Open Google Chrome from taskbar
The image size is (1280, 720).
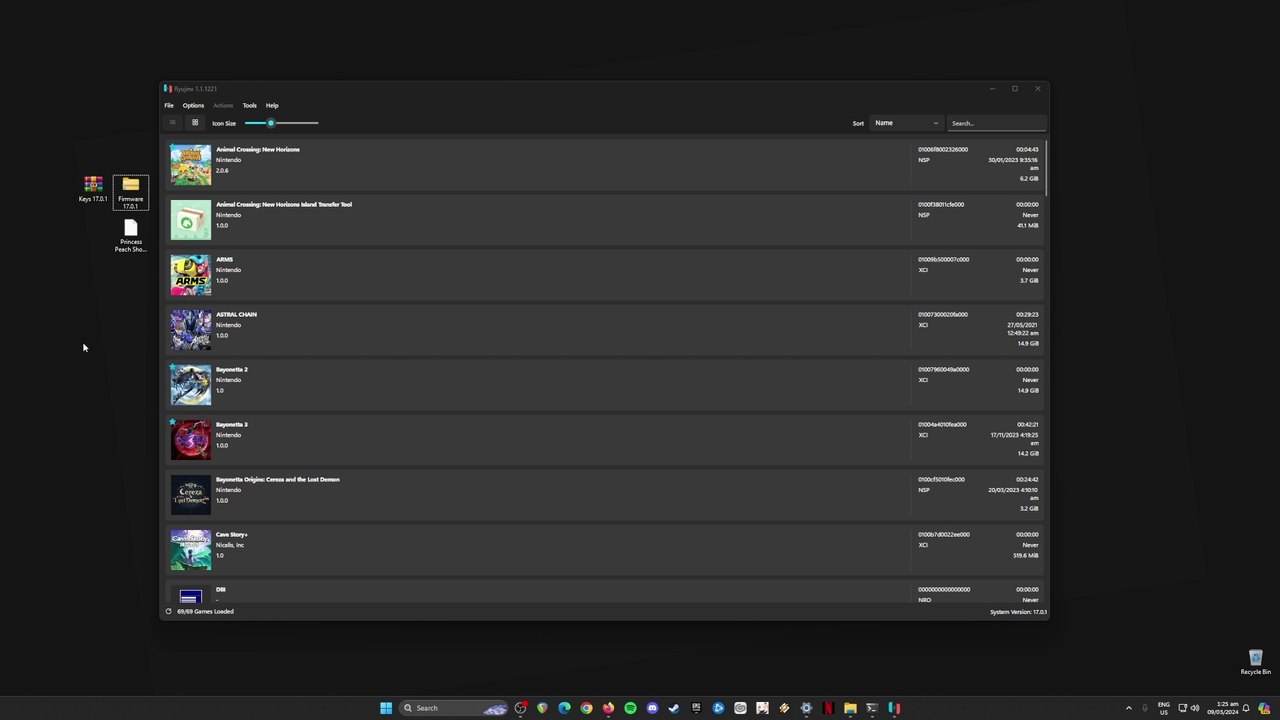coord(586,708)
